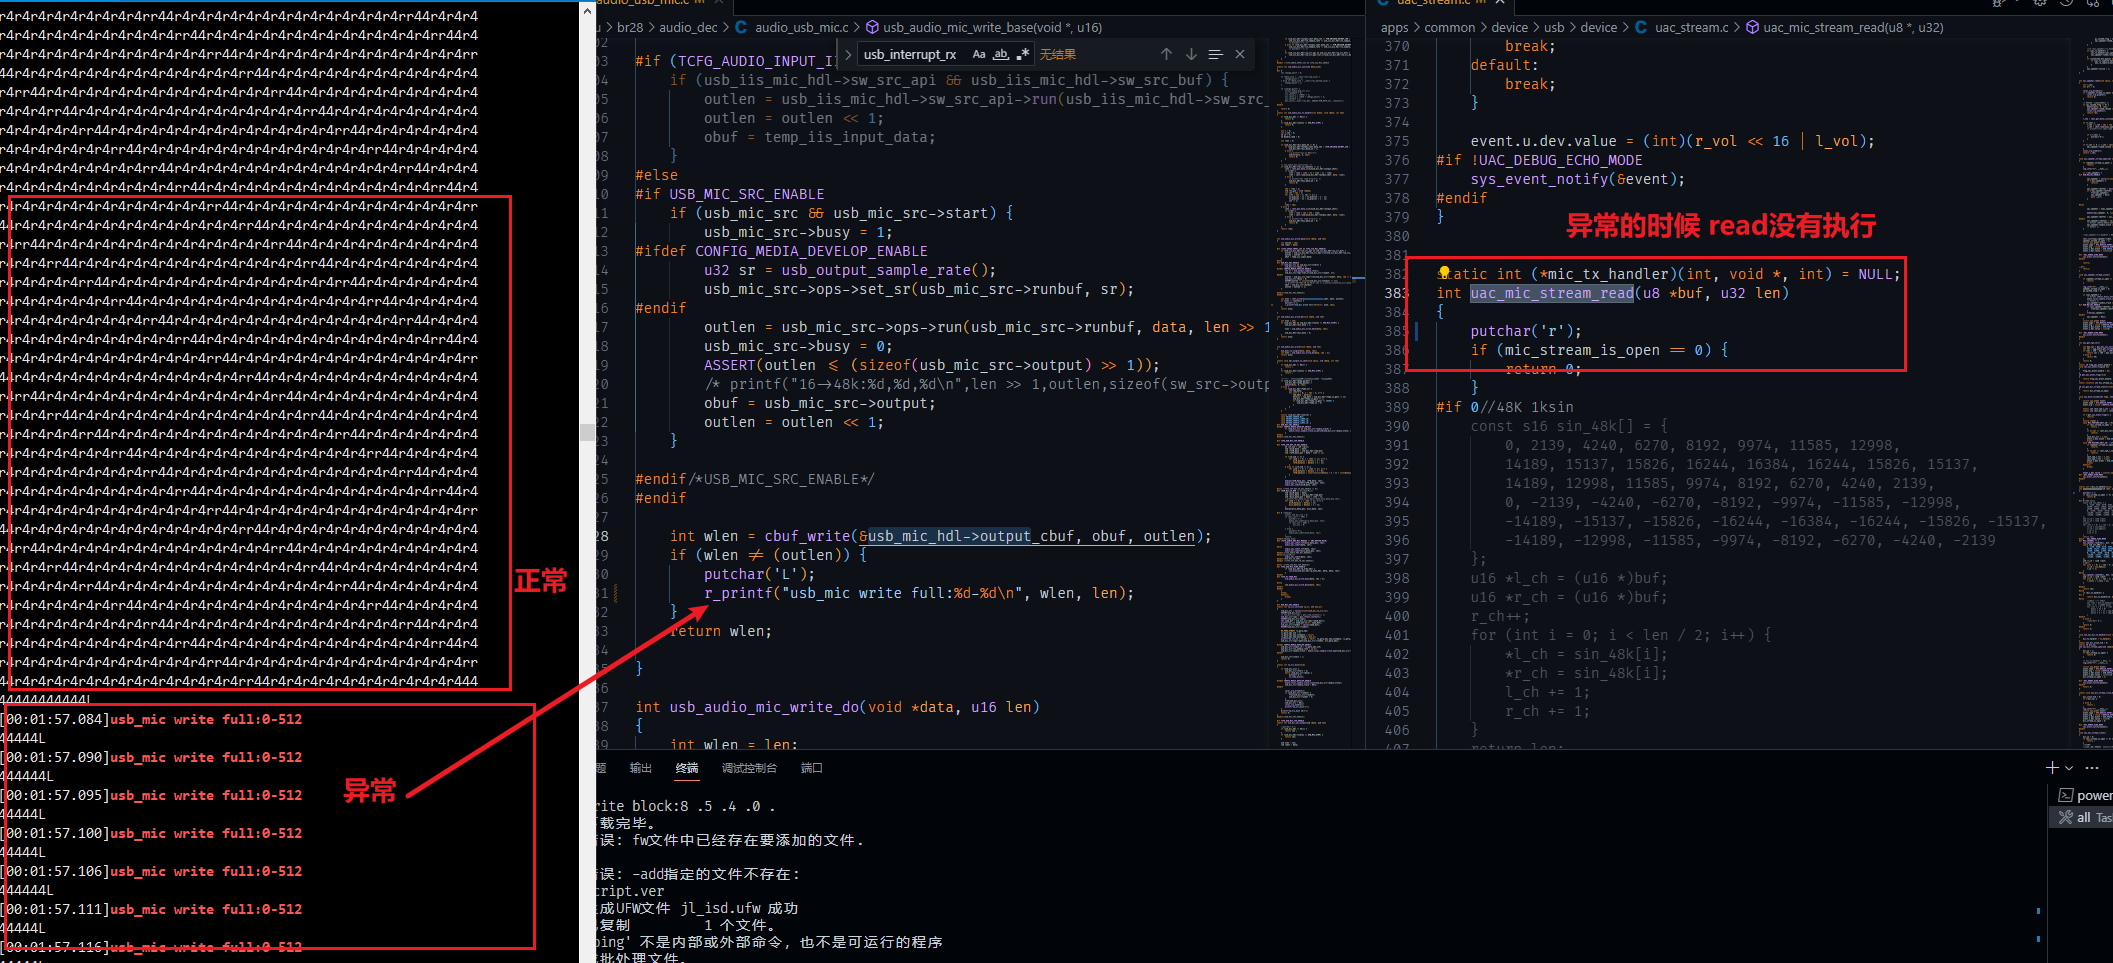Click the cube symbol icon before uac_mic_stream_read
Image resolution: width=2113 pixels, height=963 pixels.
1753,27
